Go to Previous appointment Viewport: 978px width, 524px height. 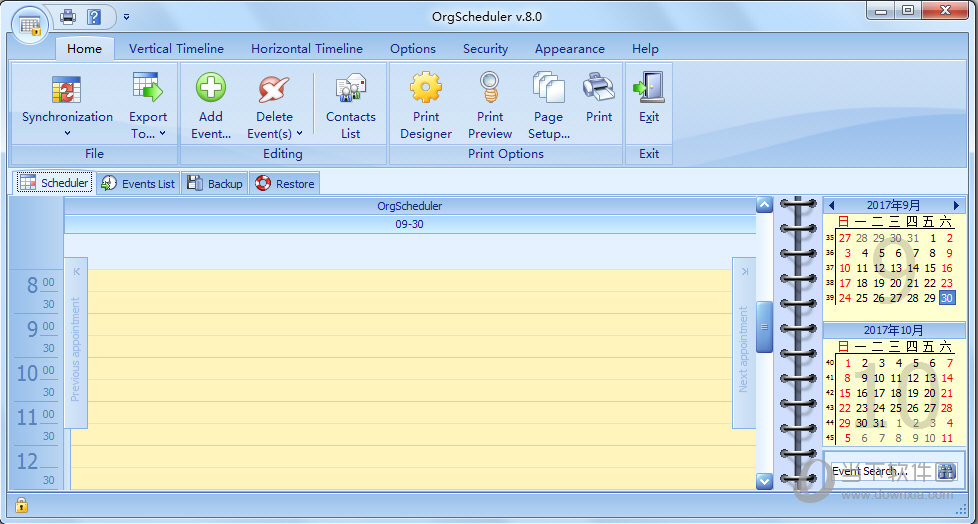click(x=76, y=343)
